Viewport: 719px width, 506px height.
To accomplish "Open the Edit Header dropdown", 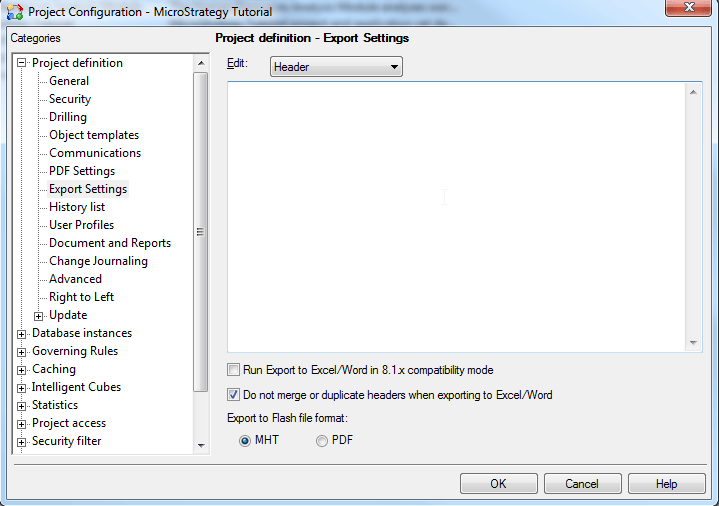I will (x=336, y=67).
